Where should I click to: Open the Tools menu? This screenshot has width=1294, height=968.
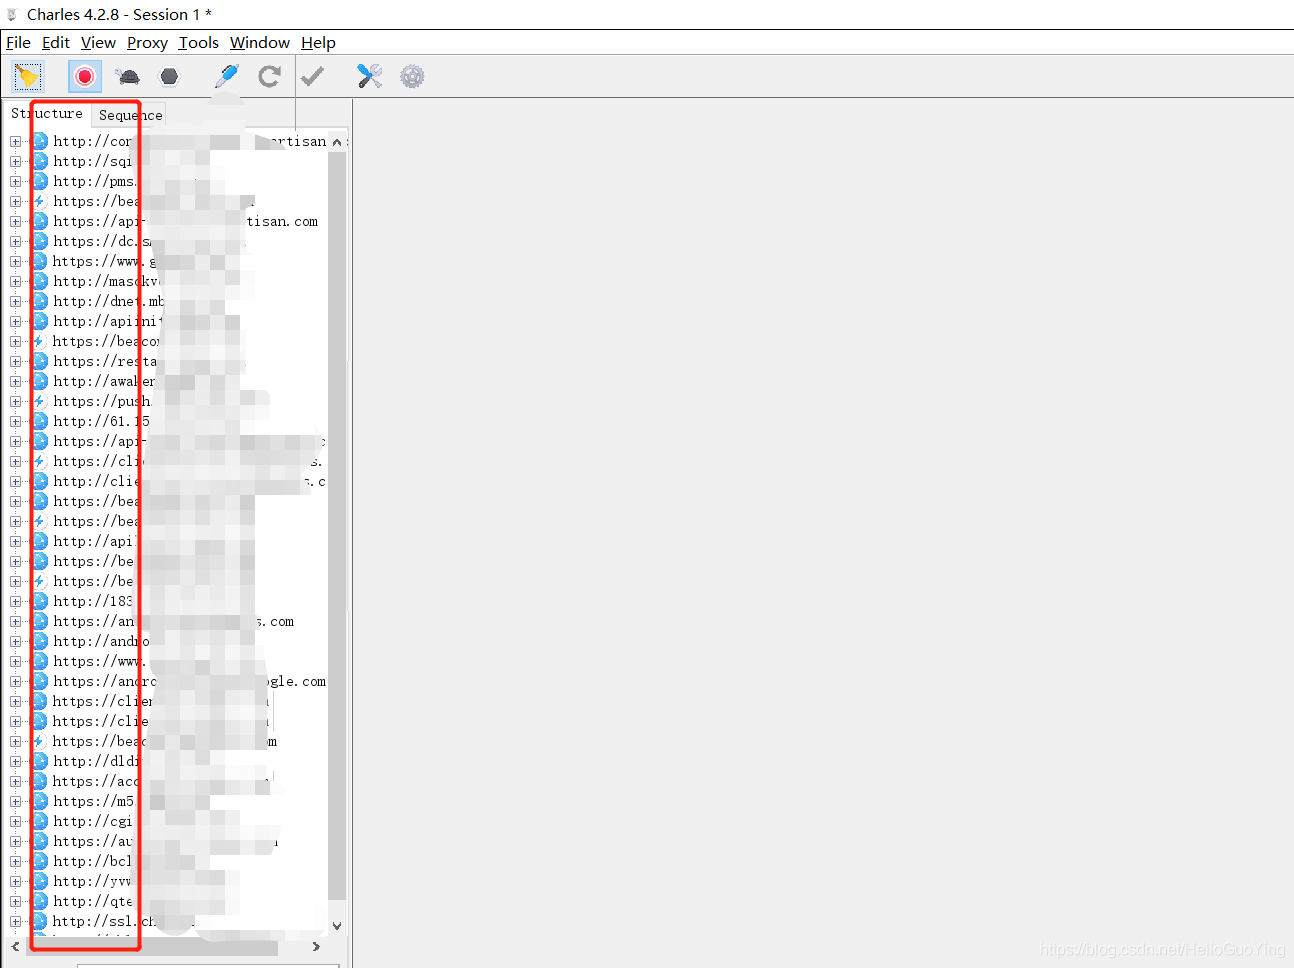(x=198, y=42)
